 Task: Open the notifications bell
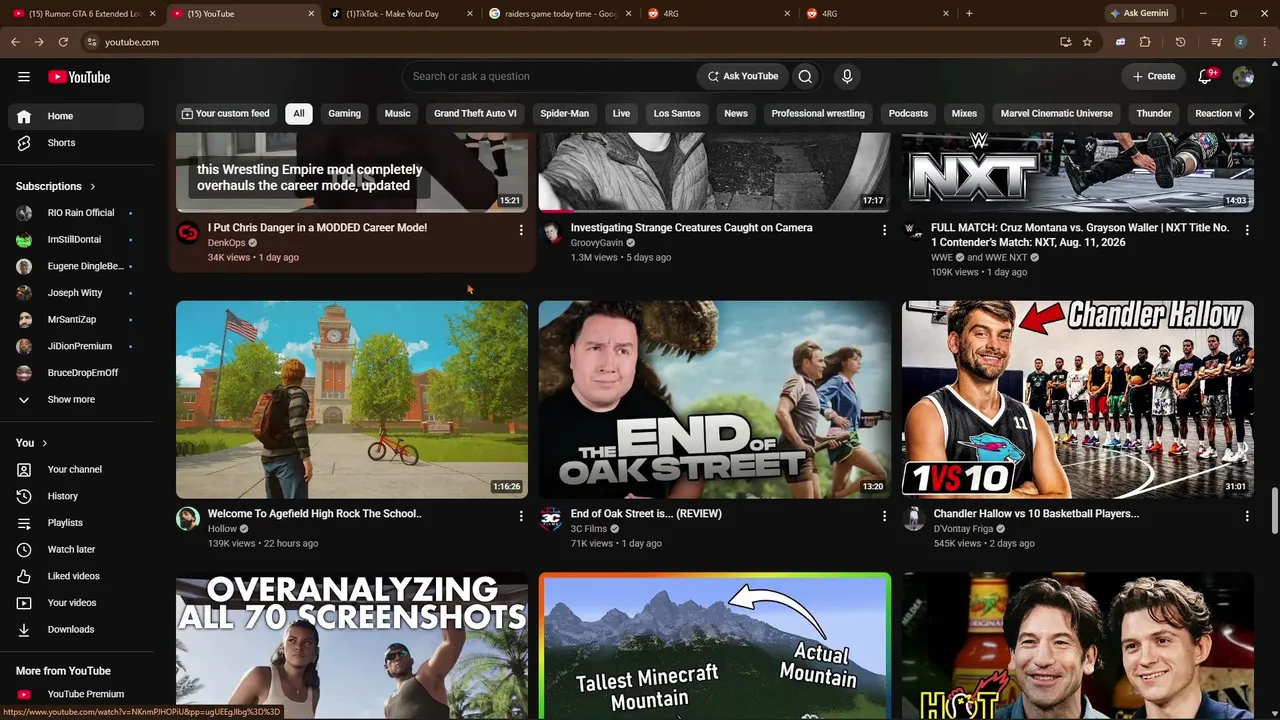pos(1206,76)
